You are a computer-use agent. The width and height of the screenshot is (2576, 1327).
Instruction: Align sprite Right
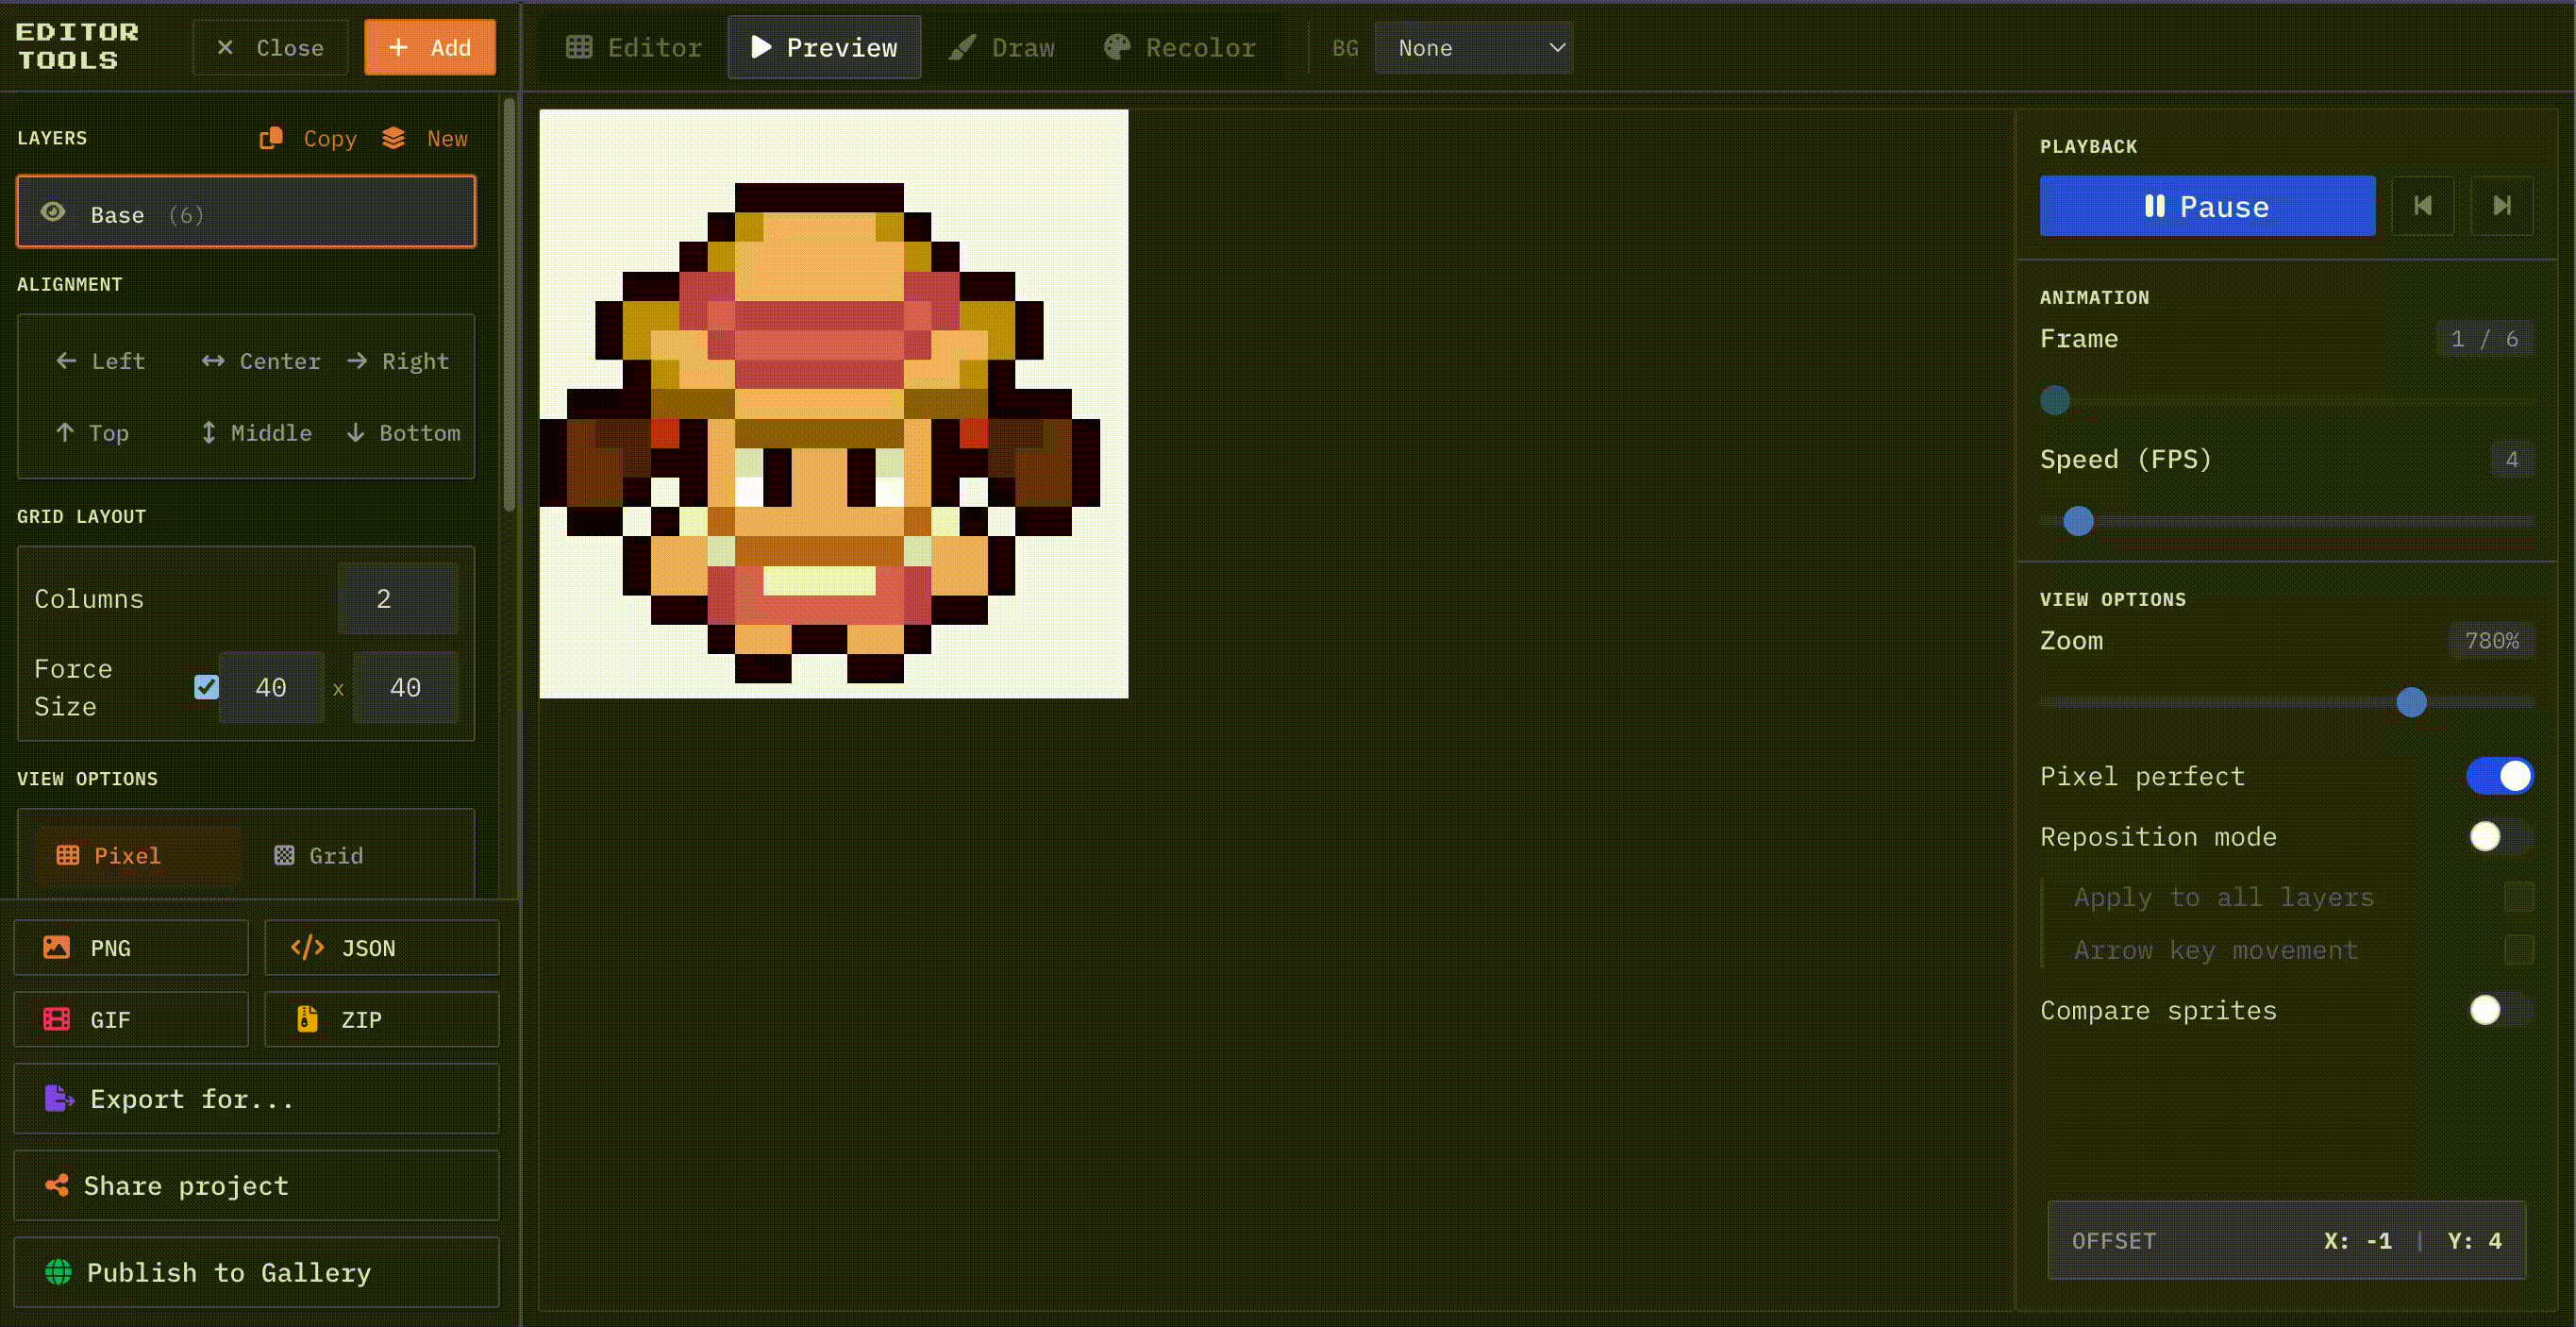point(398,361)
